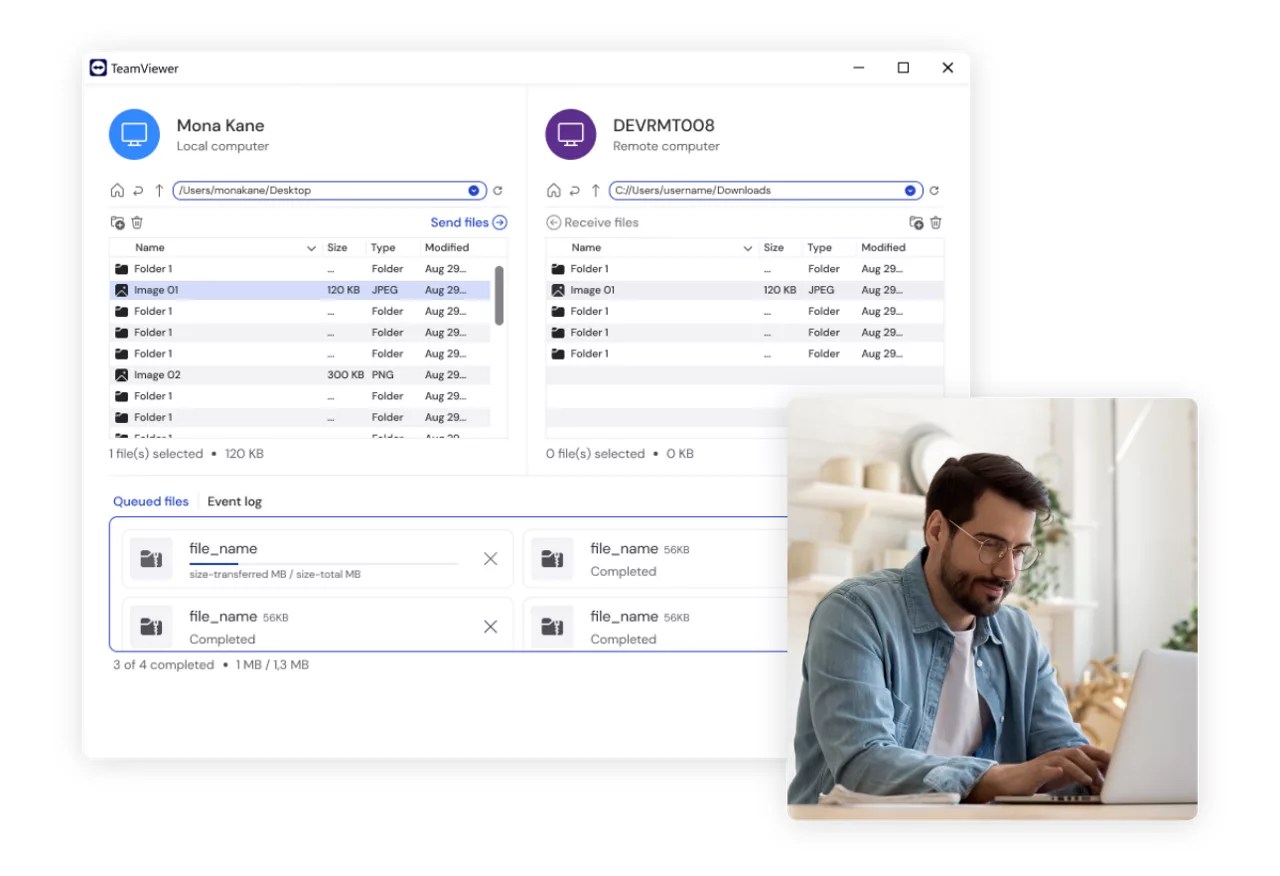Minimize the TeamViewer window
This screenshot has height=876, width=1280.
(859, 68)
